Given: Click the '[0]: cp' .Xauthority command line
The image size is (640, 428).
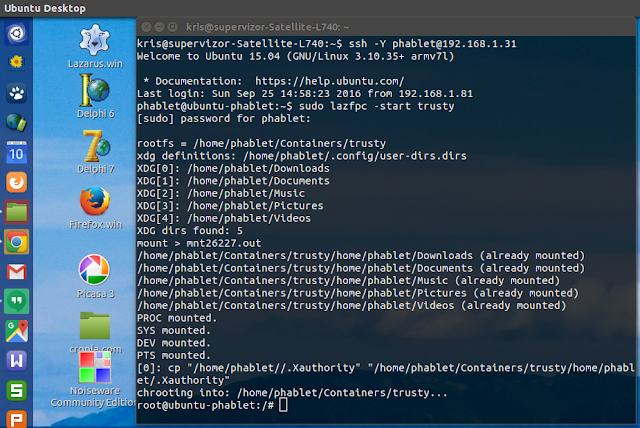Looking at the screenshot, I should (x=386, y=374).
